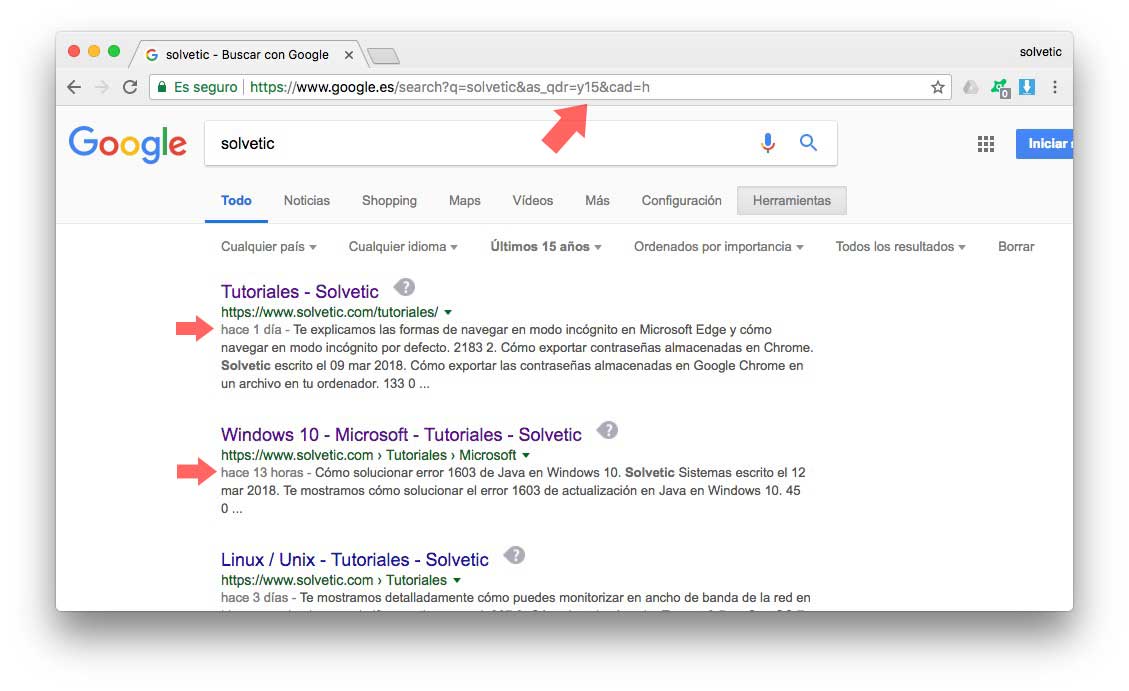
Task: Switch to the Vídeos tab
Action: 533,201
